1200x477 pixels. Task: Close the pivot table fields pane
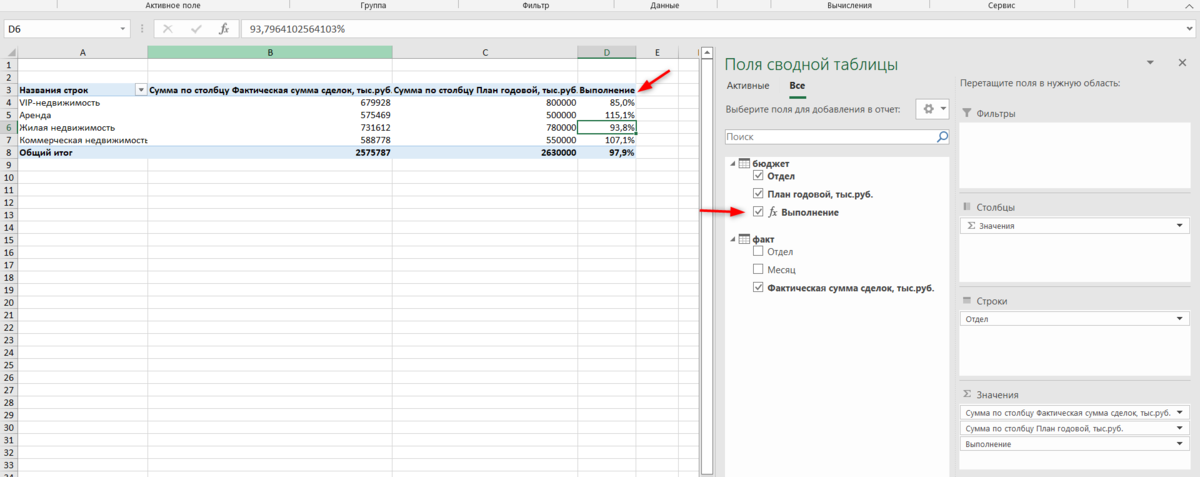[x=1182, y=63]
